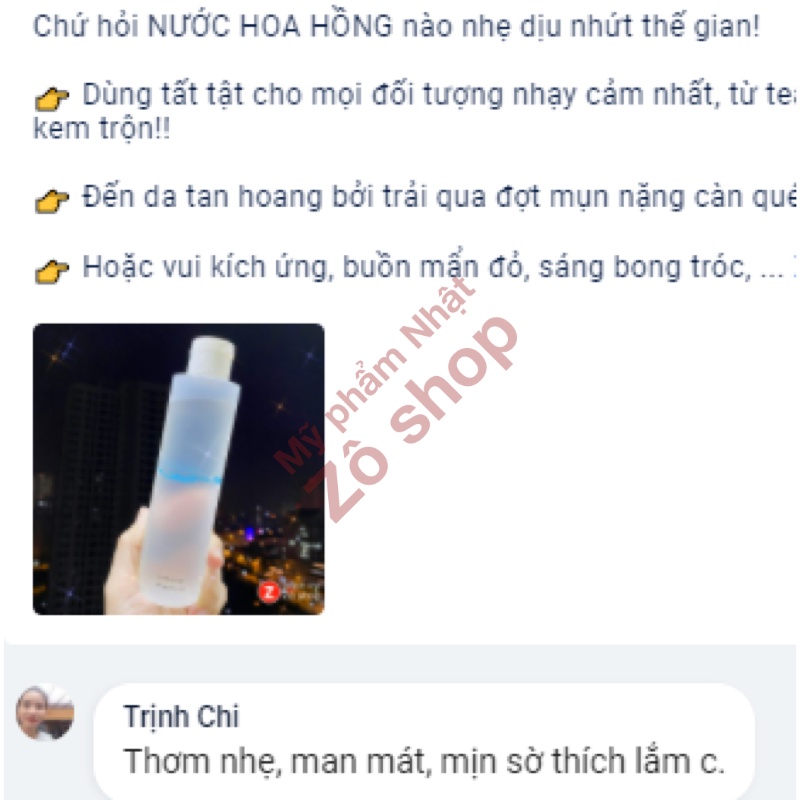Click the line ending with "kem trộn!!"
The height and width of the screenshot is (800, 800).
102,128
